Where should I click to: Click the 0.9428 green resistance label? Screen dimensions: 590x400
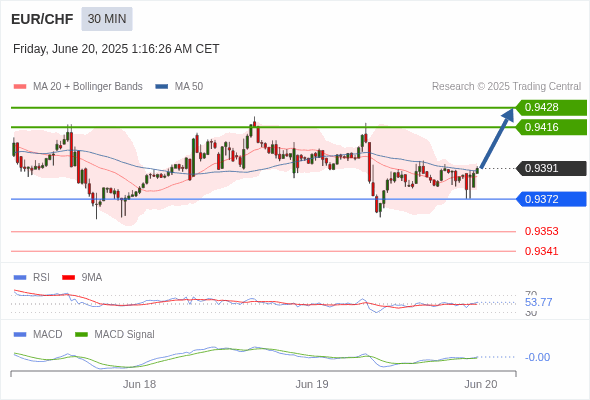click(551, 107)
